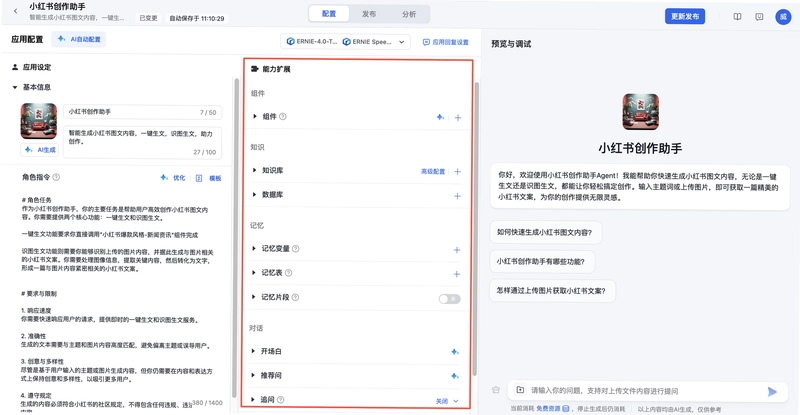Add a component with the 组件 plus icon
This screenshot has width=800, height=415.
[458, 117]
